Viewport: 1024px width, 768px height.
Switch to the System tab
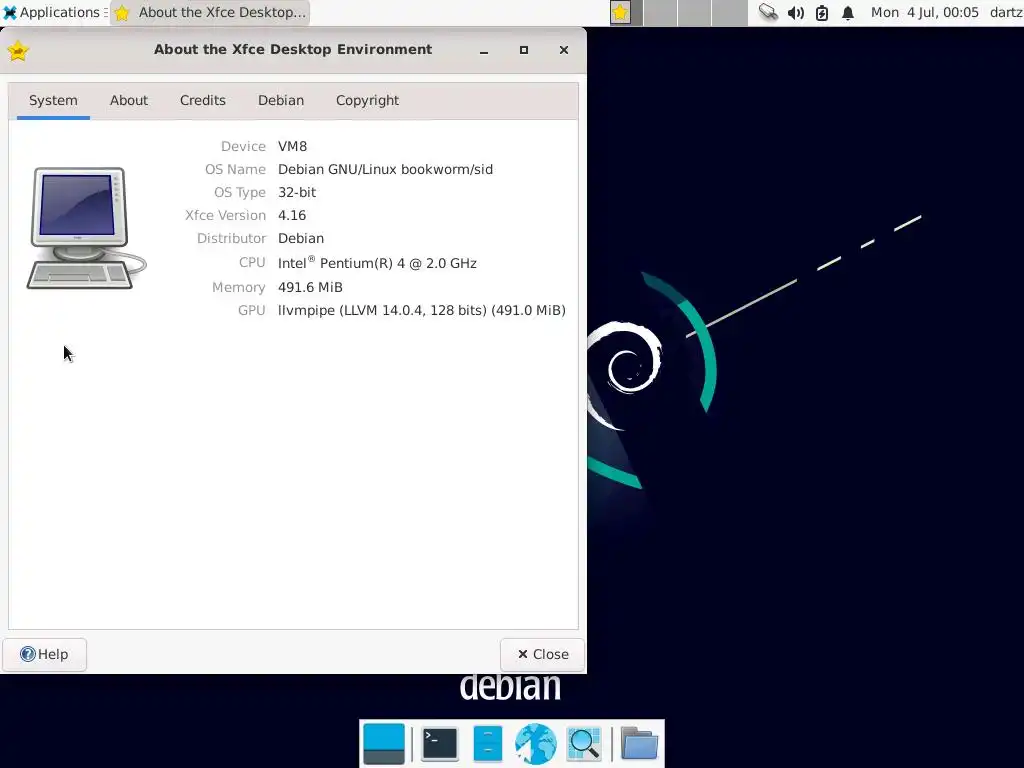pos(53,101)
